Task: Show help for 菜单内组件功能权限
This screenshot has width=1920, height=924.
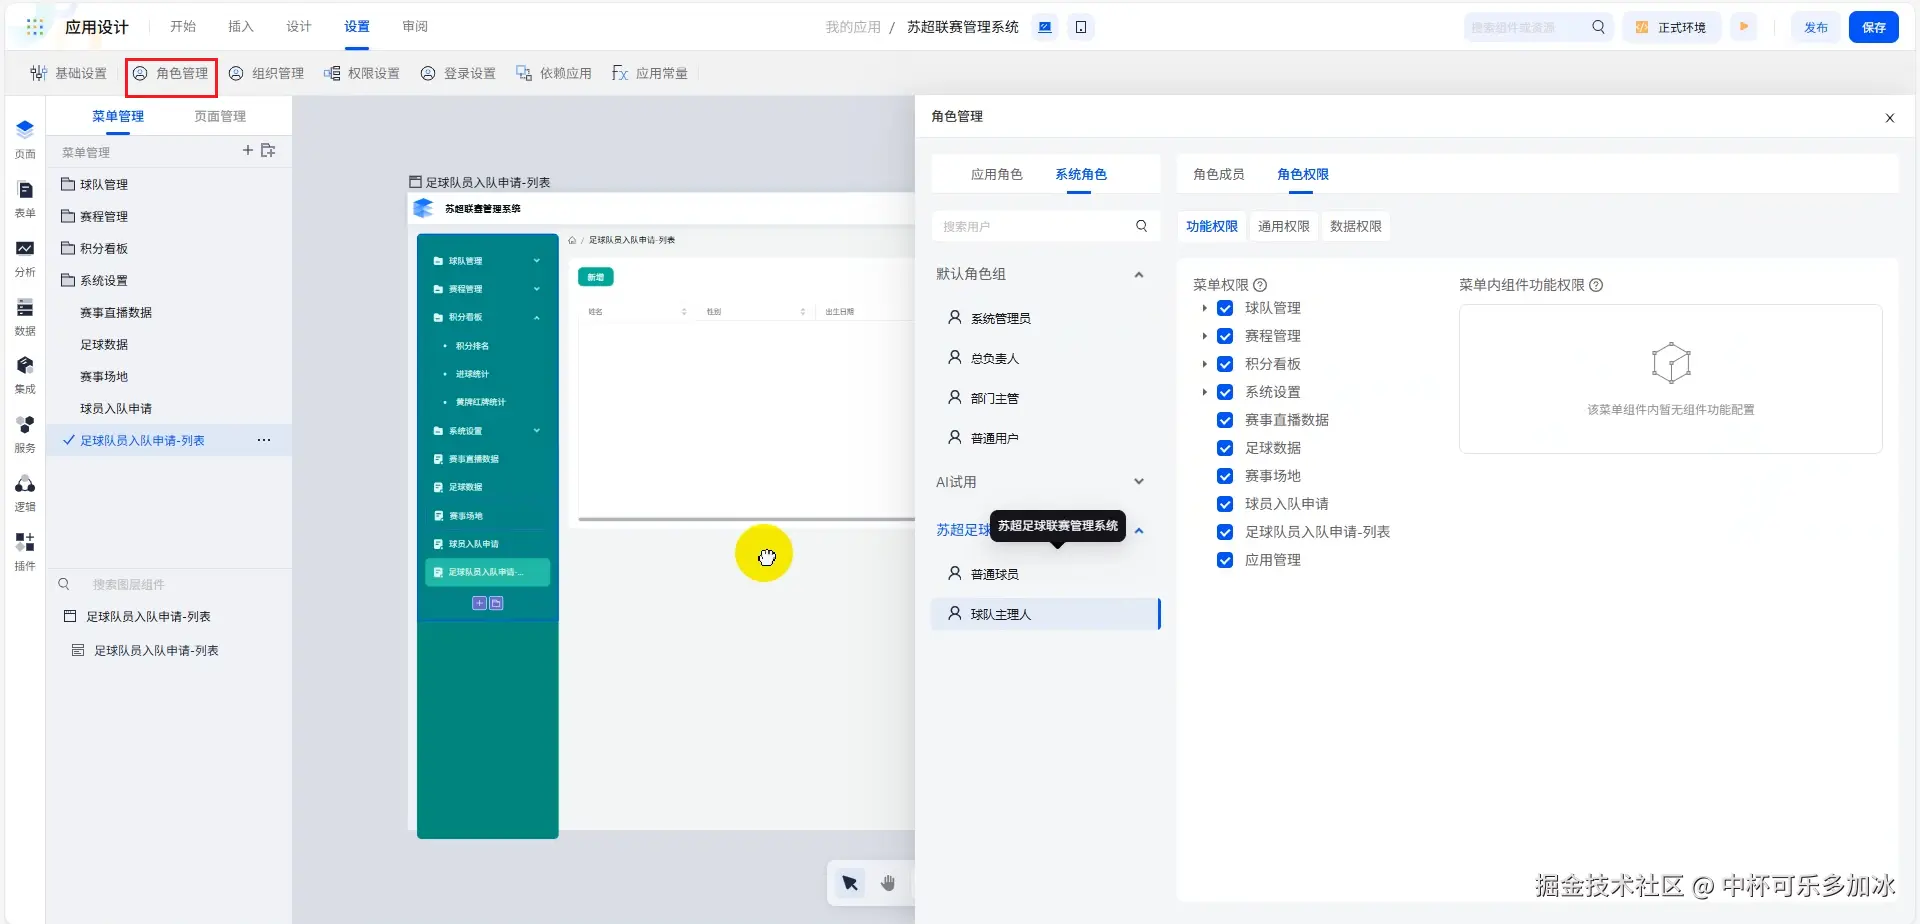Action: click(1596, 285)
